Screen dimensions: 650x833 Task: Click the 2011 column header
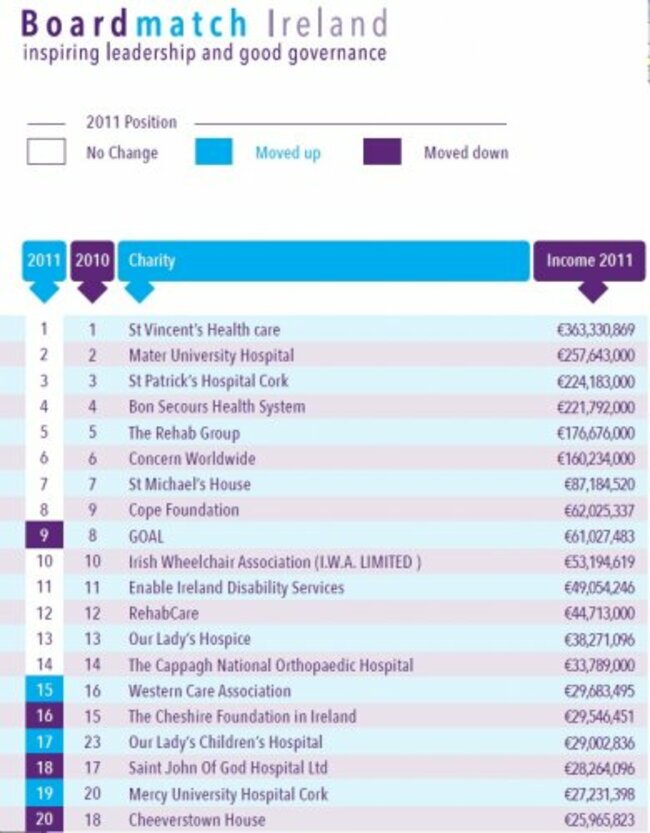click(44, 261)
